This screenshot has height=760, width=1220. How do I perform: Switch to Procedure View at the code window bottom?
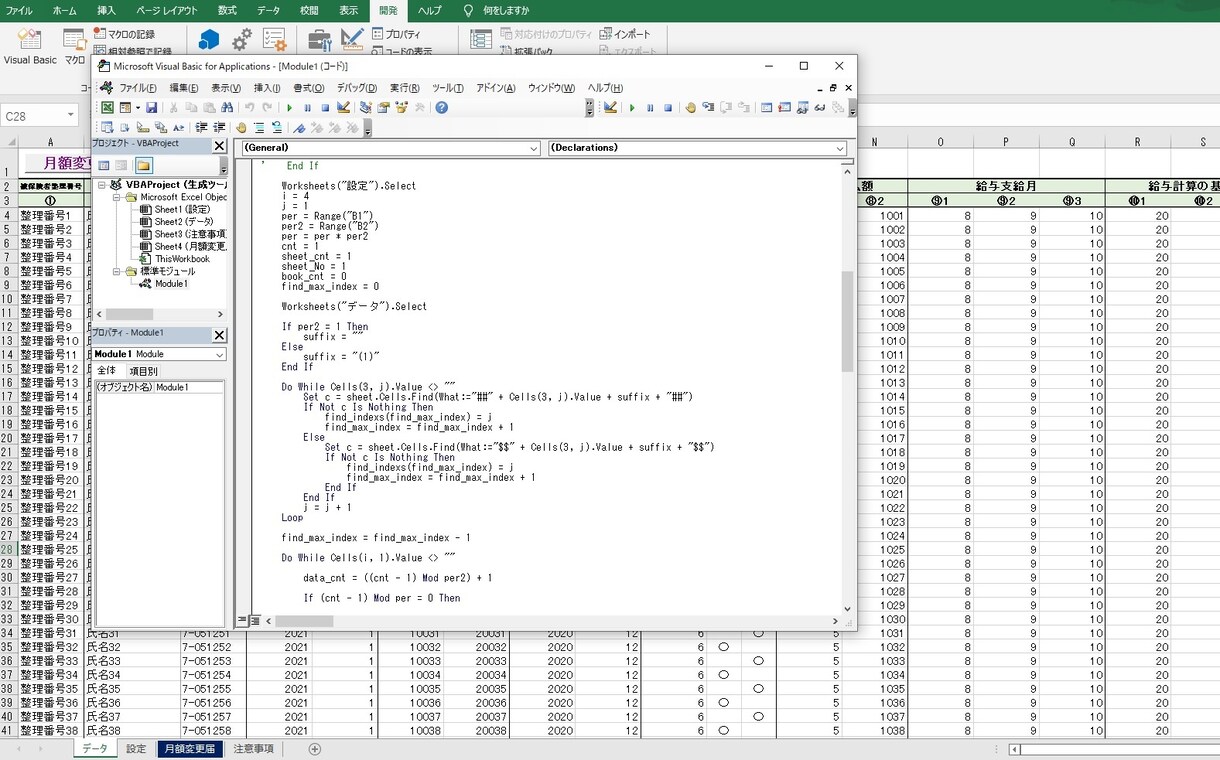(x=241, y=620)
